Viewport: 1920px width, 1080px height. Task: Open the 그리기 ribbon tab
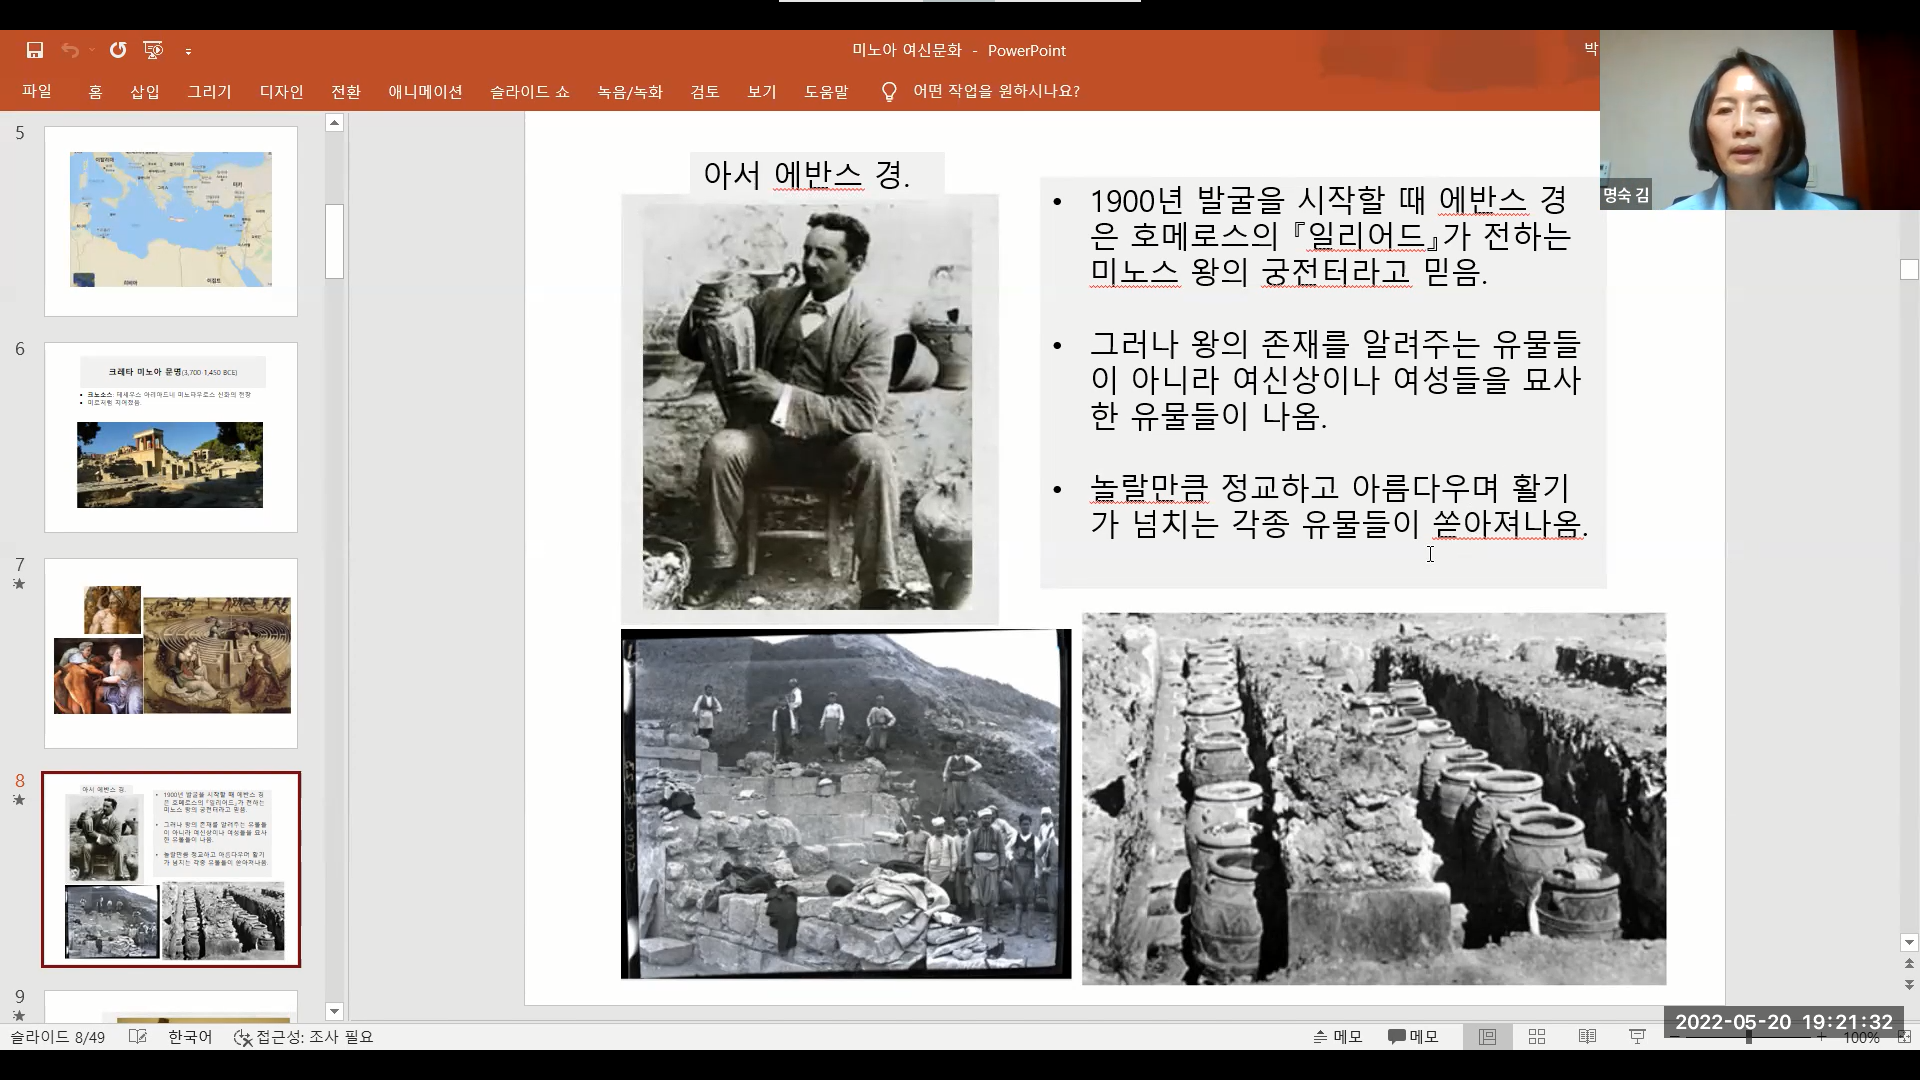[209, 91]
